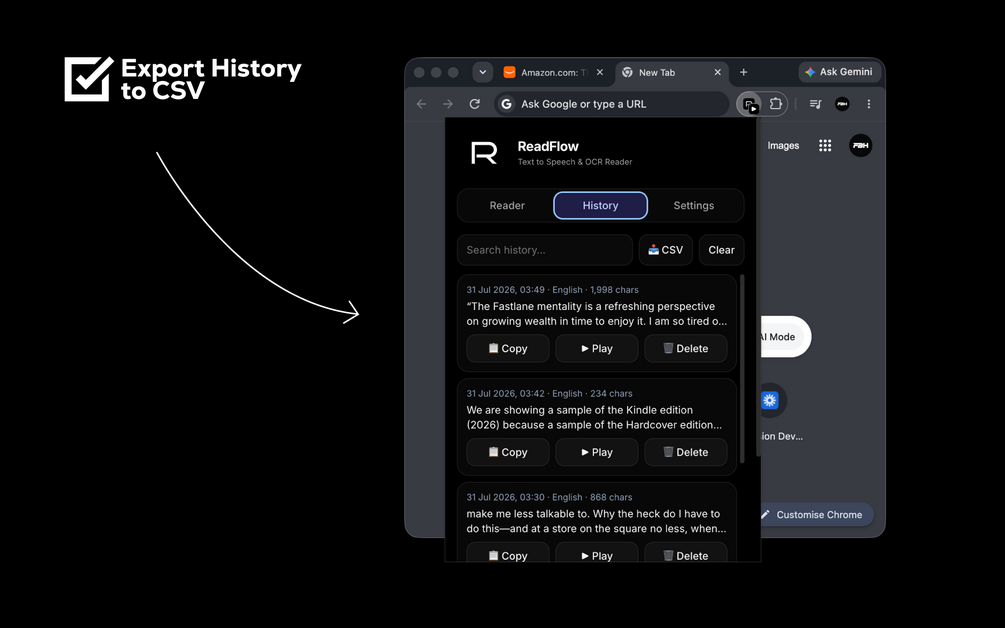1005x628 pixels.
Task: Close the Amazon.com tab
Action: (600, 72)
